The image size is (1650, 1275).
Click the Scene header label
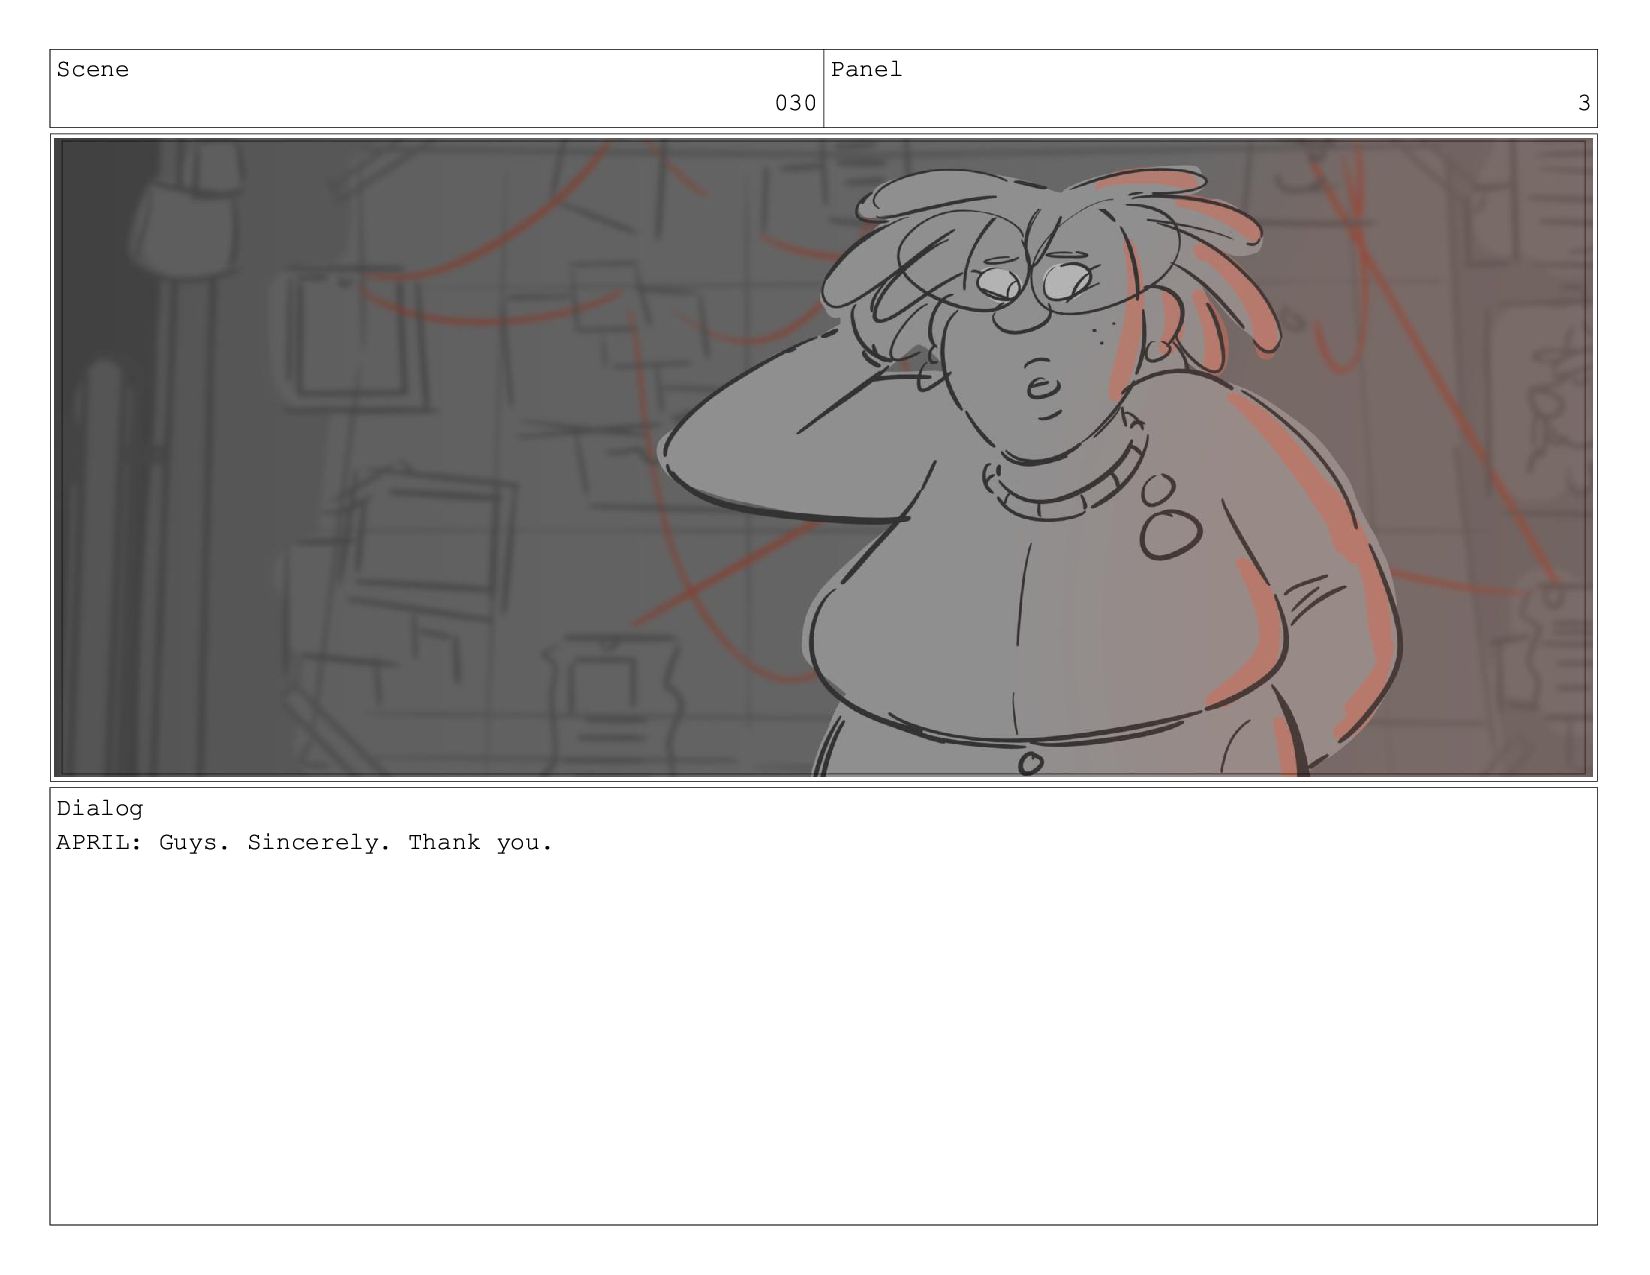tap(93, 69)
